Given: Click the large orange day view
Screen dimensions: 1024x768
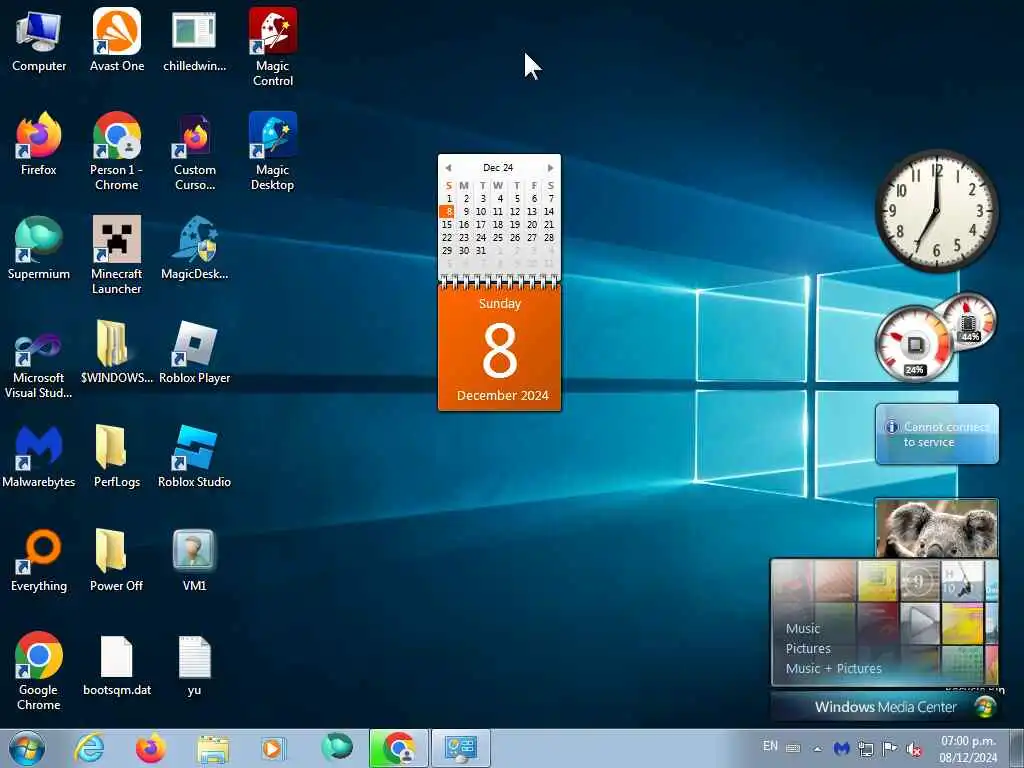Looking at the screenshot, I should click(x=500, y=349).
